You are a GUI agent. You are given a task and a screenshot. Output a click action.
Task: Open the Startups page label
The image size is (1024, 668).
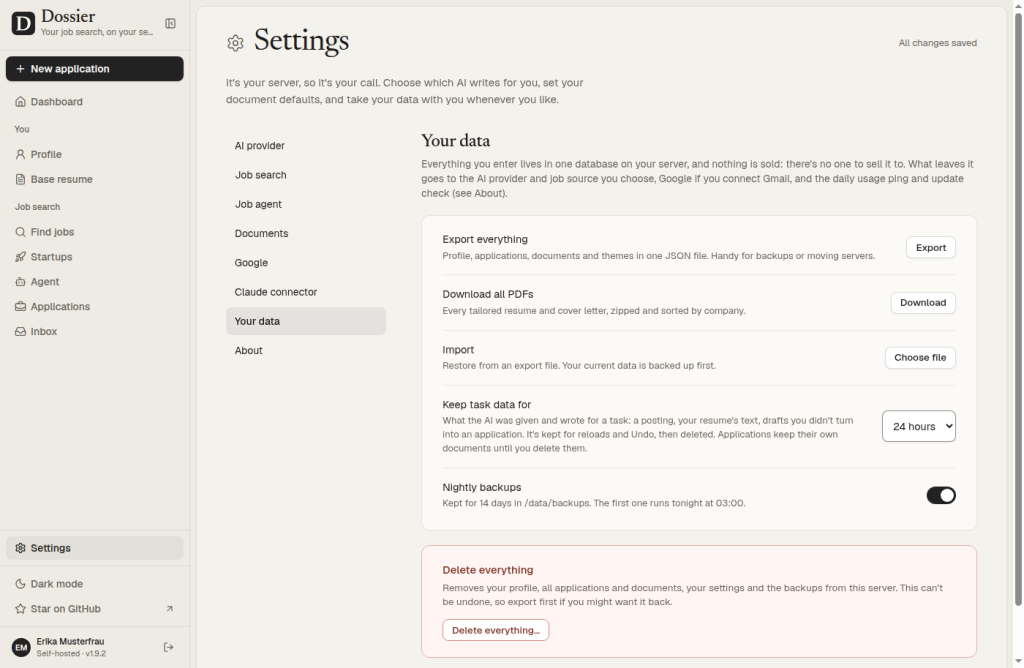(52, 257)
